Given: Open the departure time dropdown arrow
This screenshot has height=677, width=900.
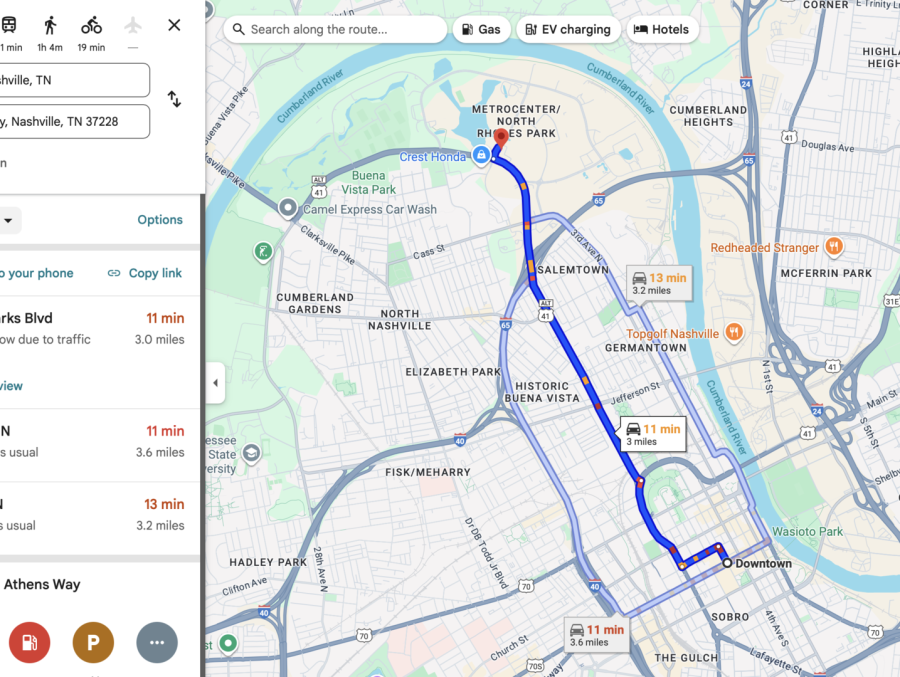Looking at the screenshot, I should click(8, 220).
